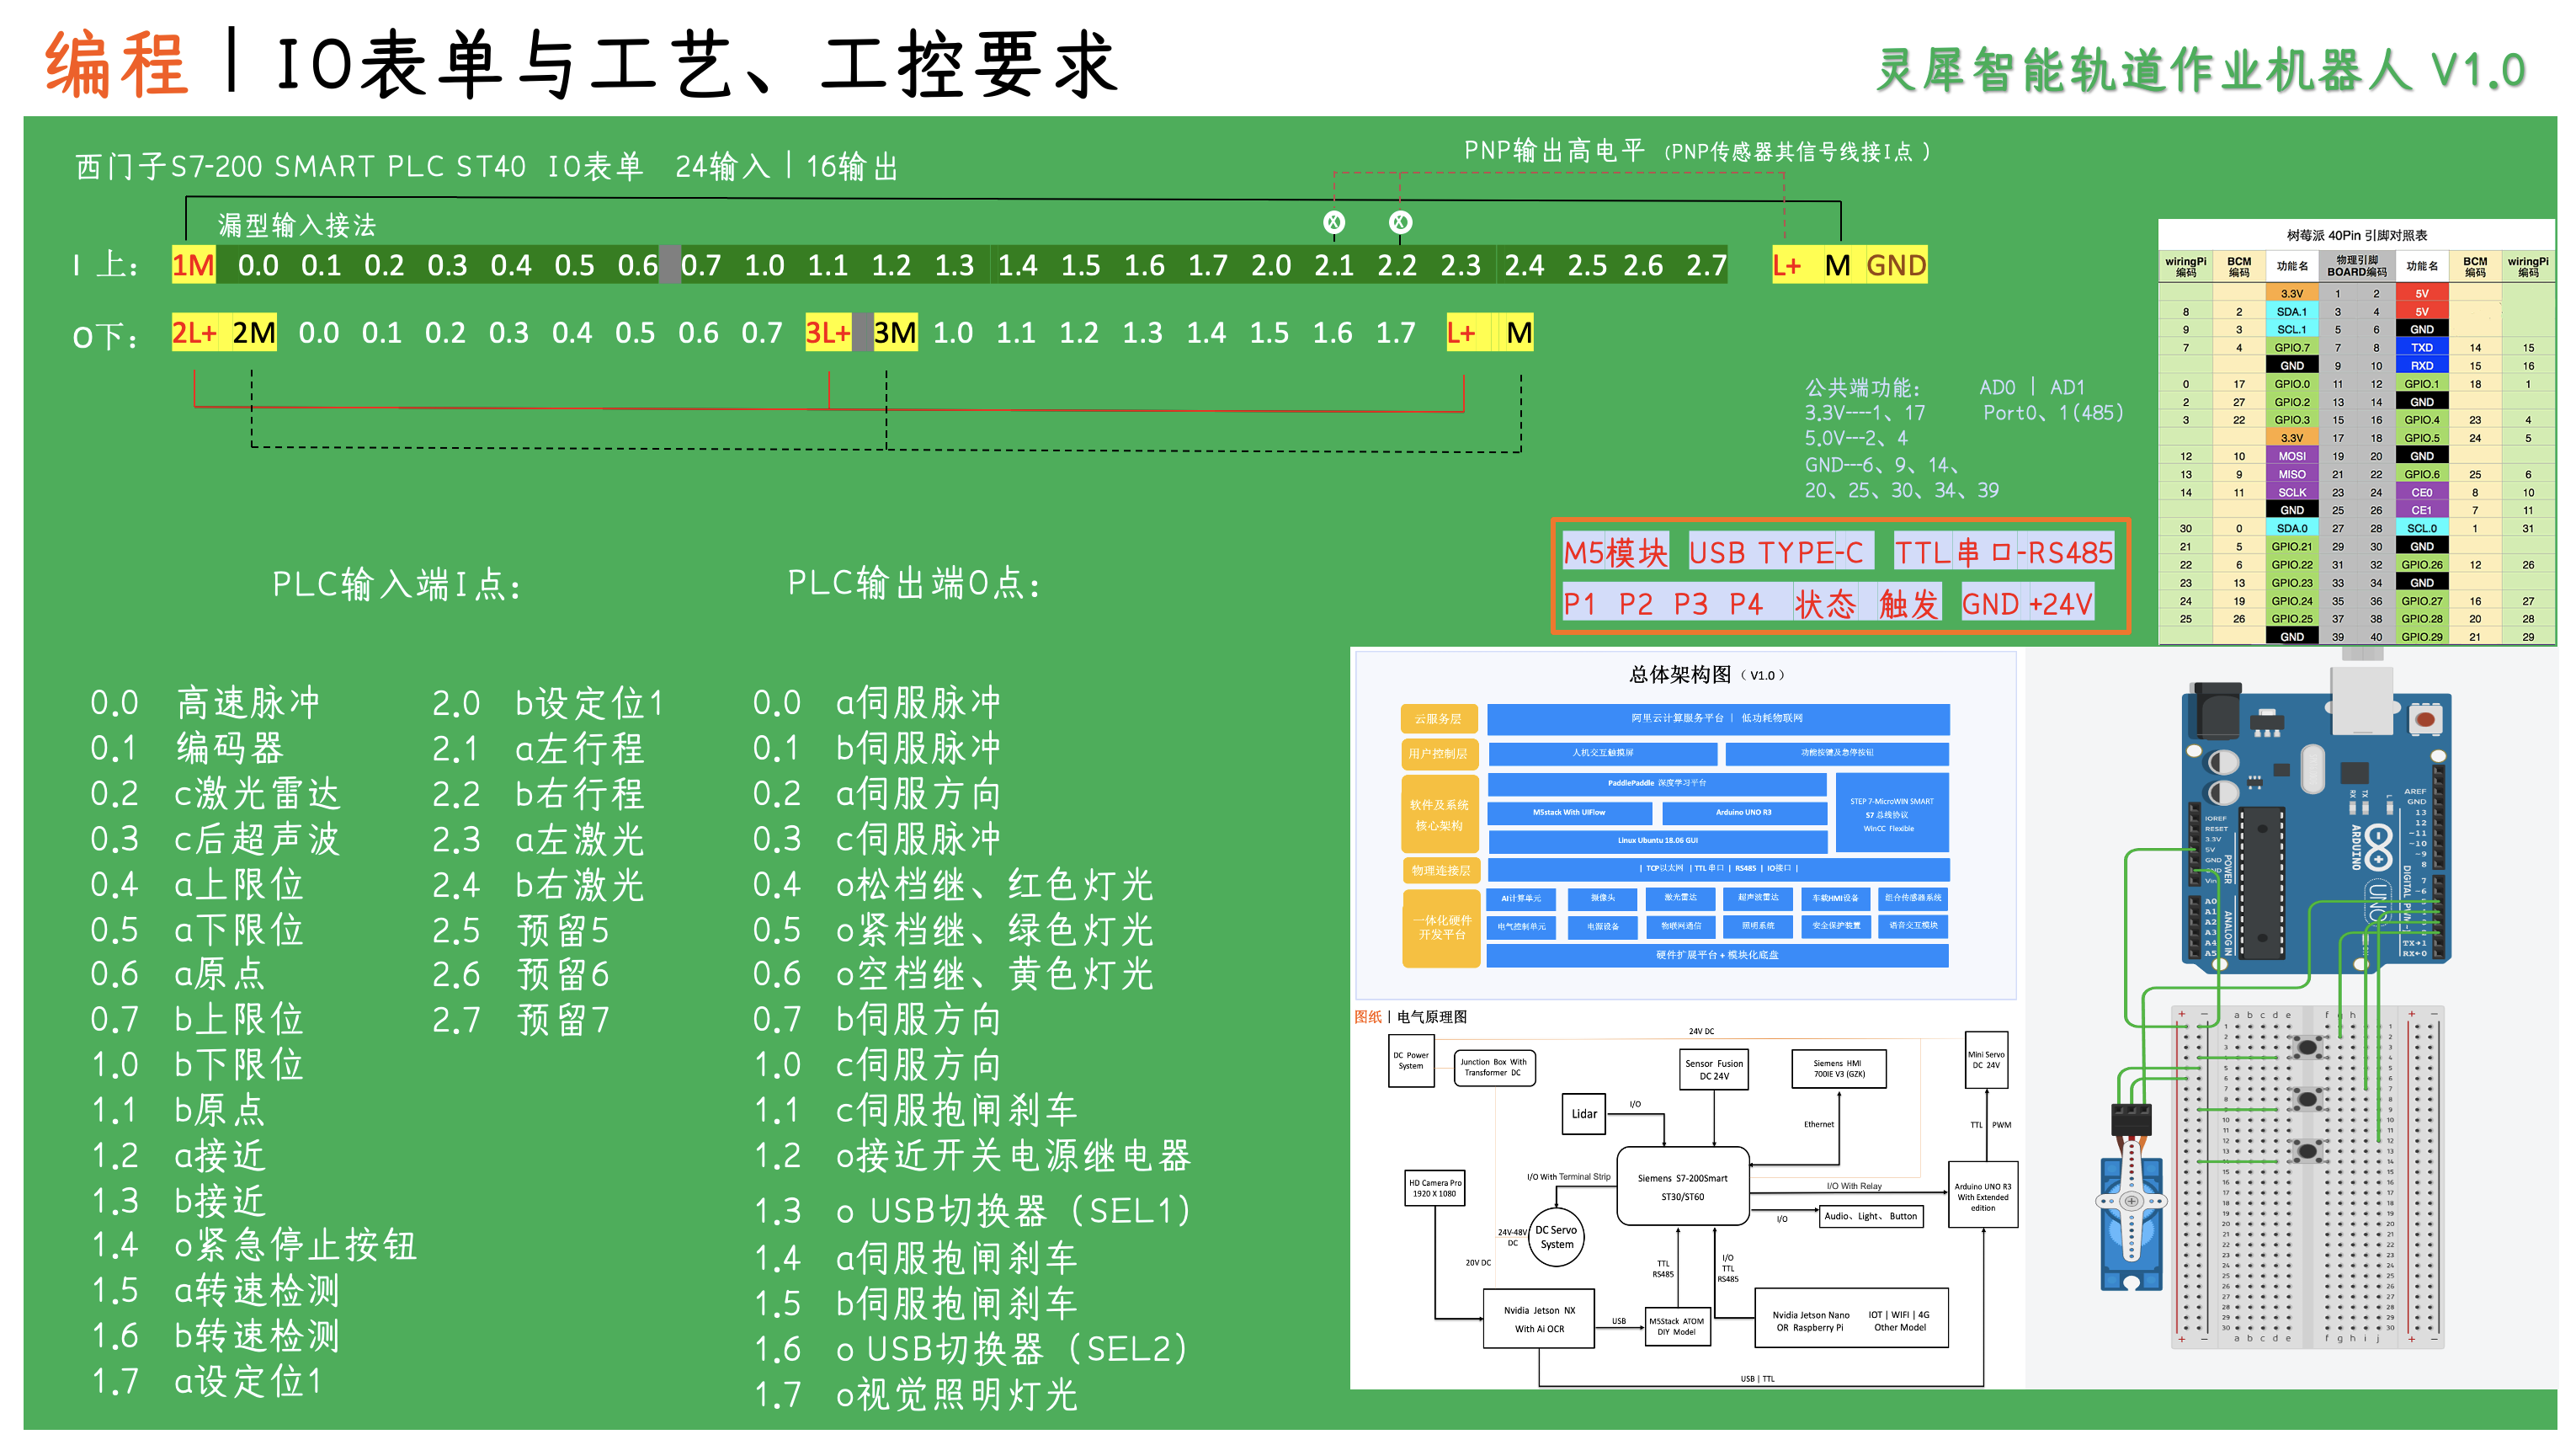The image size is (2576, 1445).
Task: Click the Lidar block in the electrical diagram
Action: (x=1584, y=1113)
